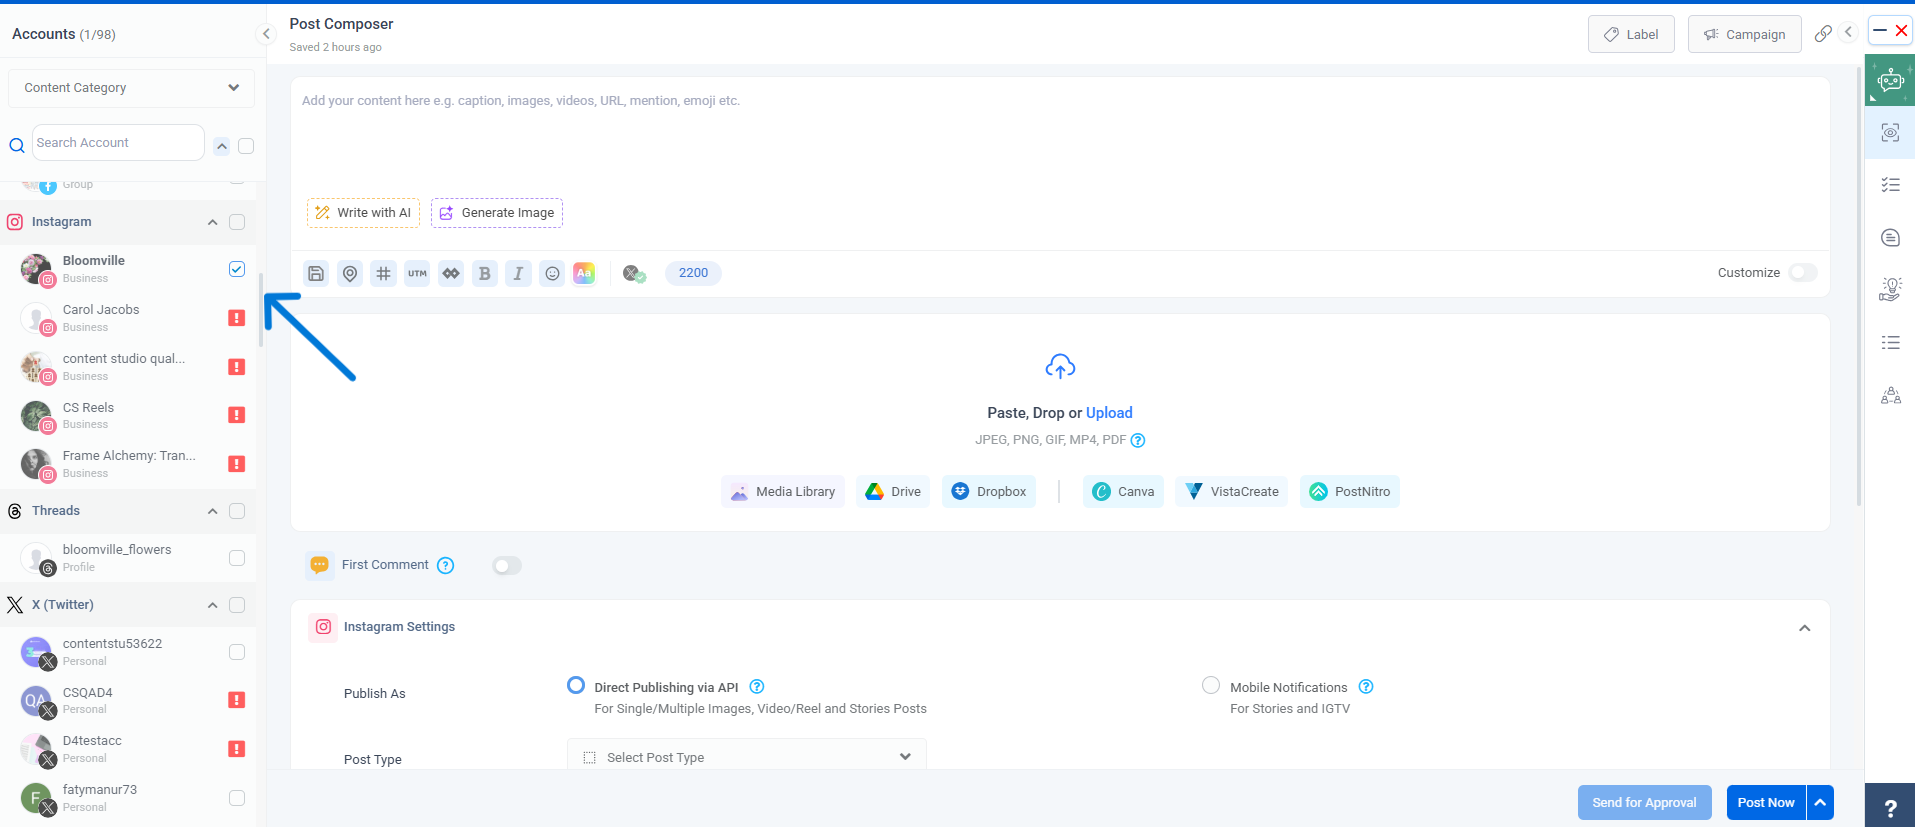This screenshot has height=827, width=1915.
Task: Click the save draft icon in toolbar
Action: point(316,273)
